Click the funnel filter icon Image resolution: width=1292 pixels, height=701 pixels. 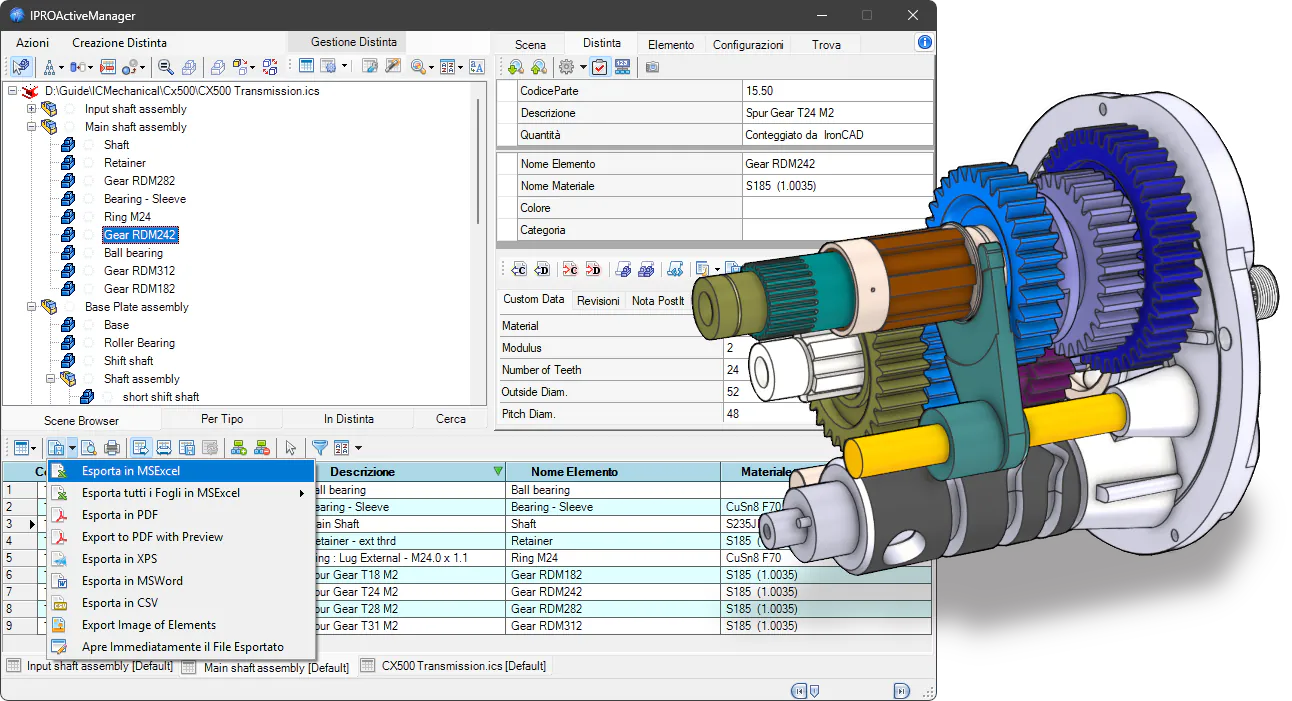pyautogui.click(x=319, y=448)
